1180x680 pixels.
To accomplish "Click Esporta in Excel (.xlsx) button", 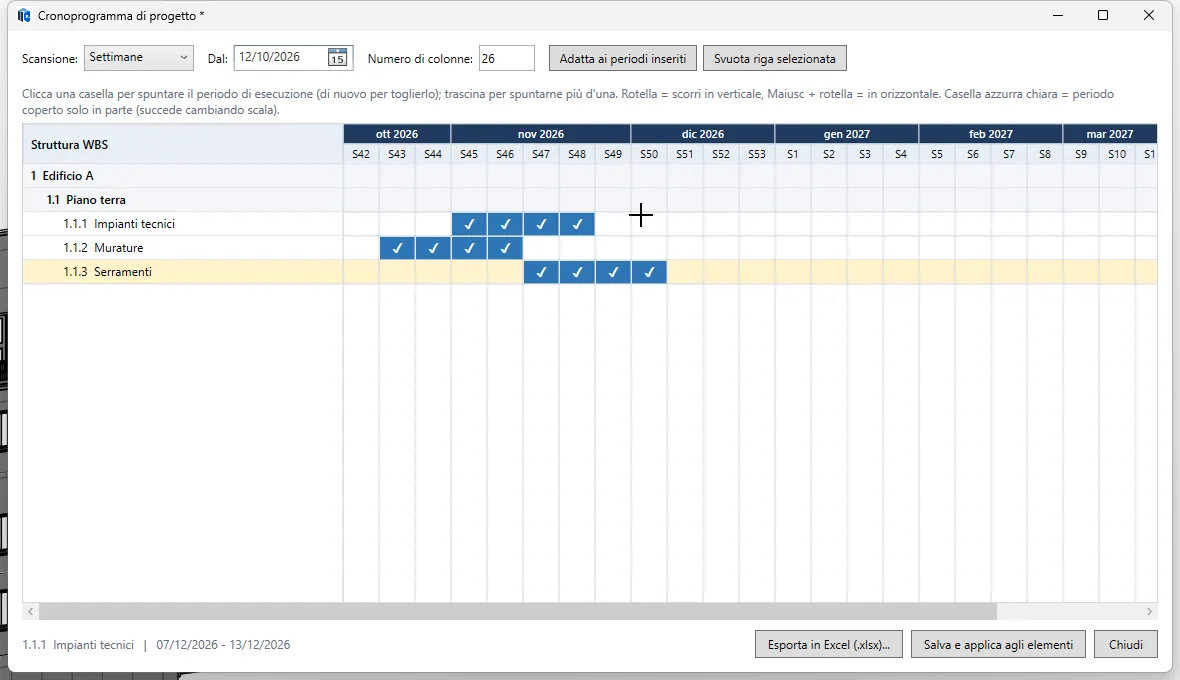I will tap(829, 645).
